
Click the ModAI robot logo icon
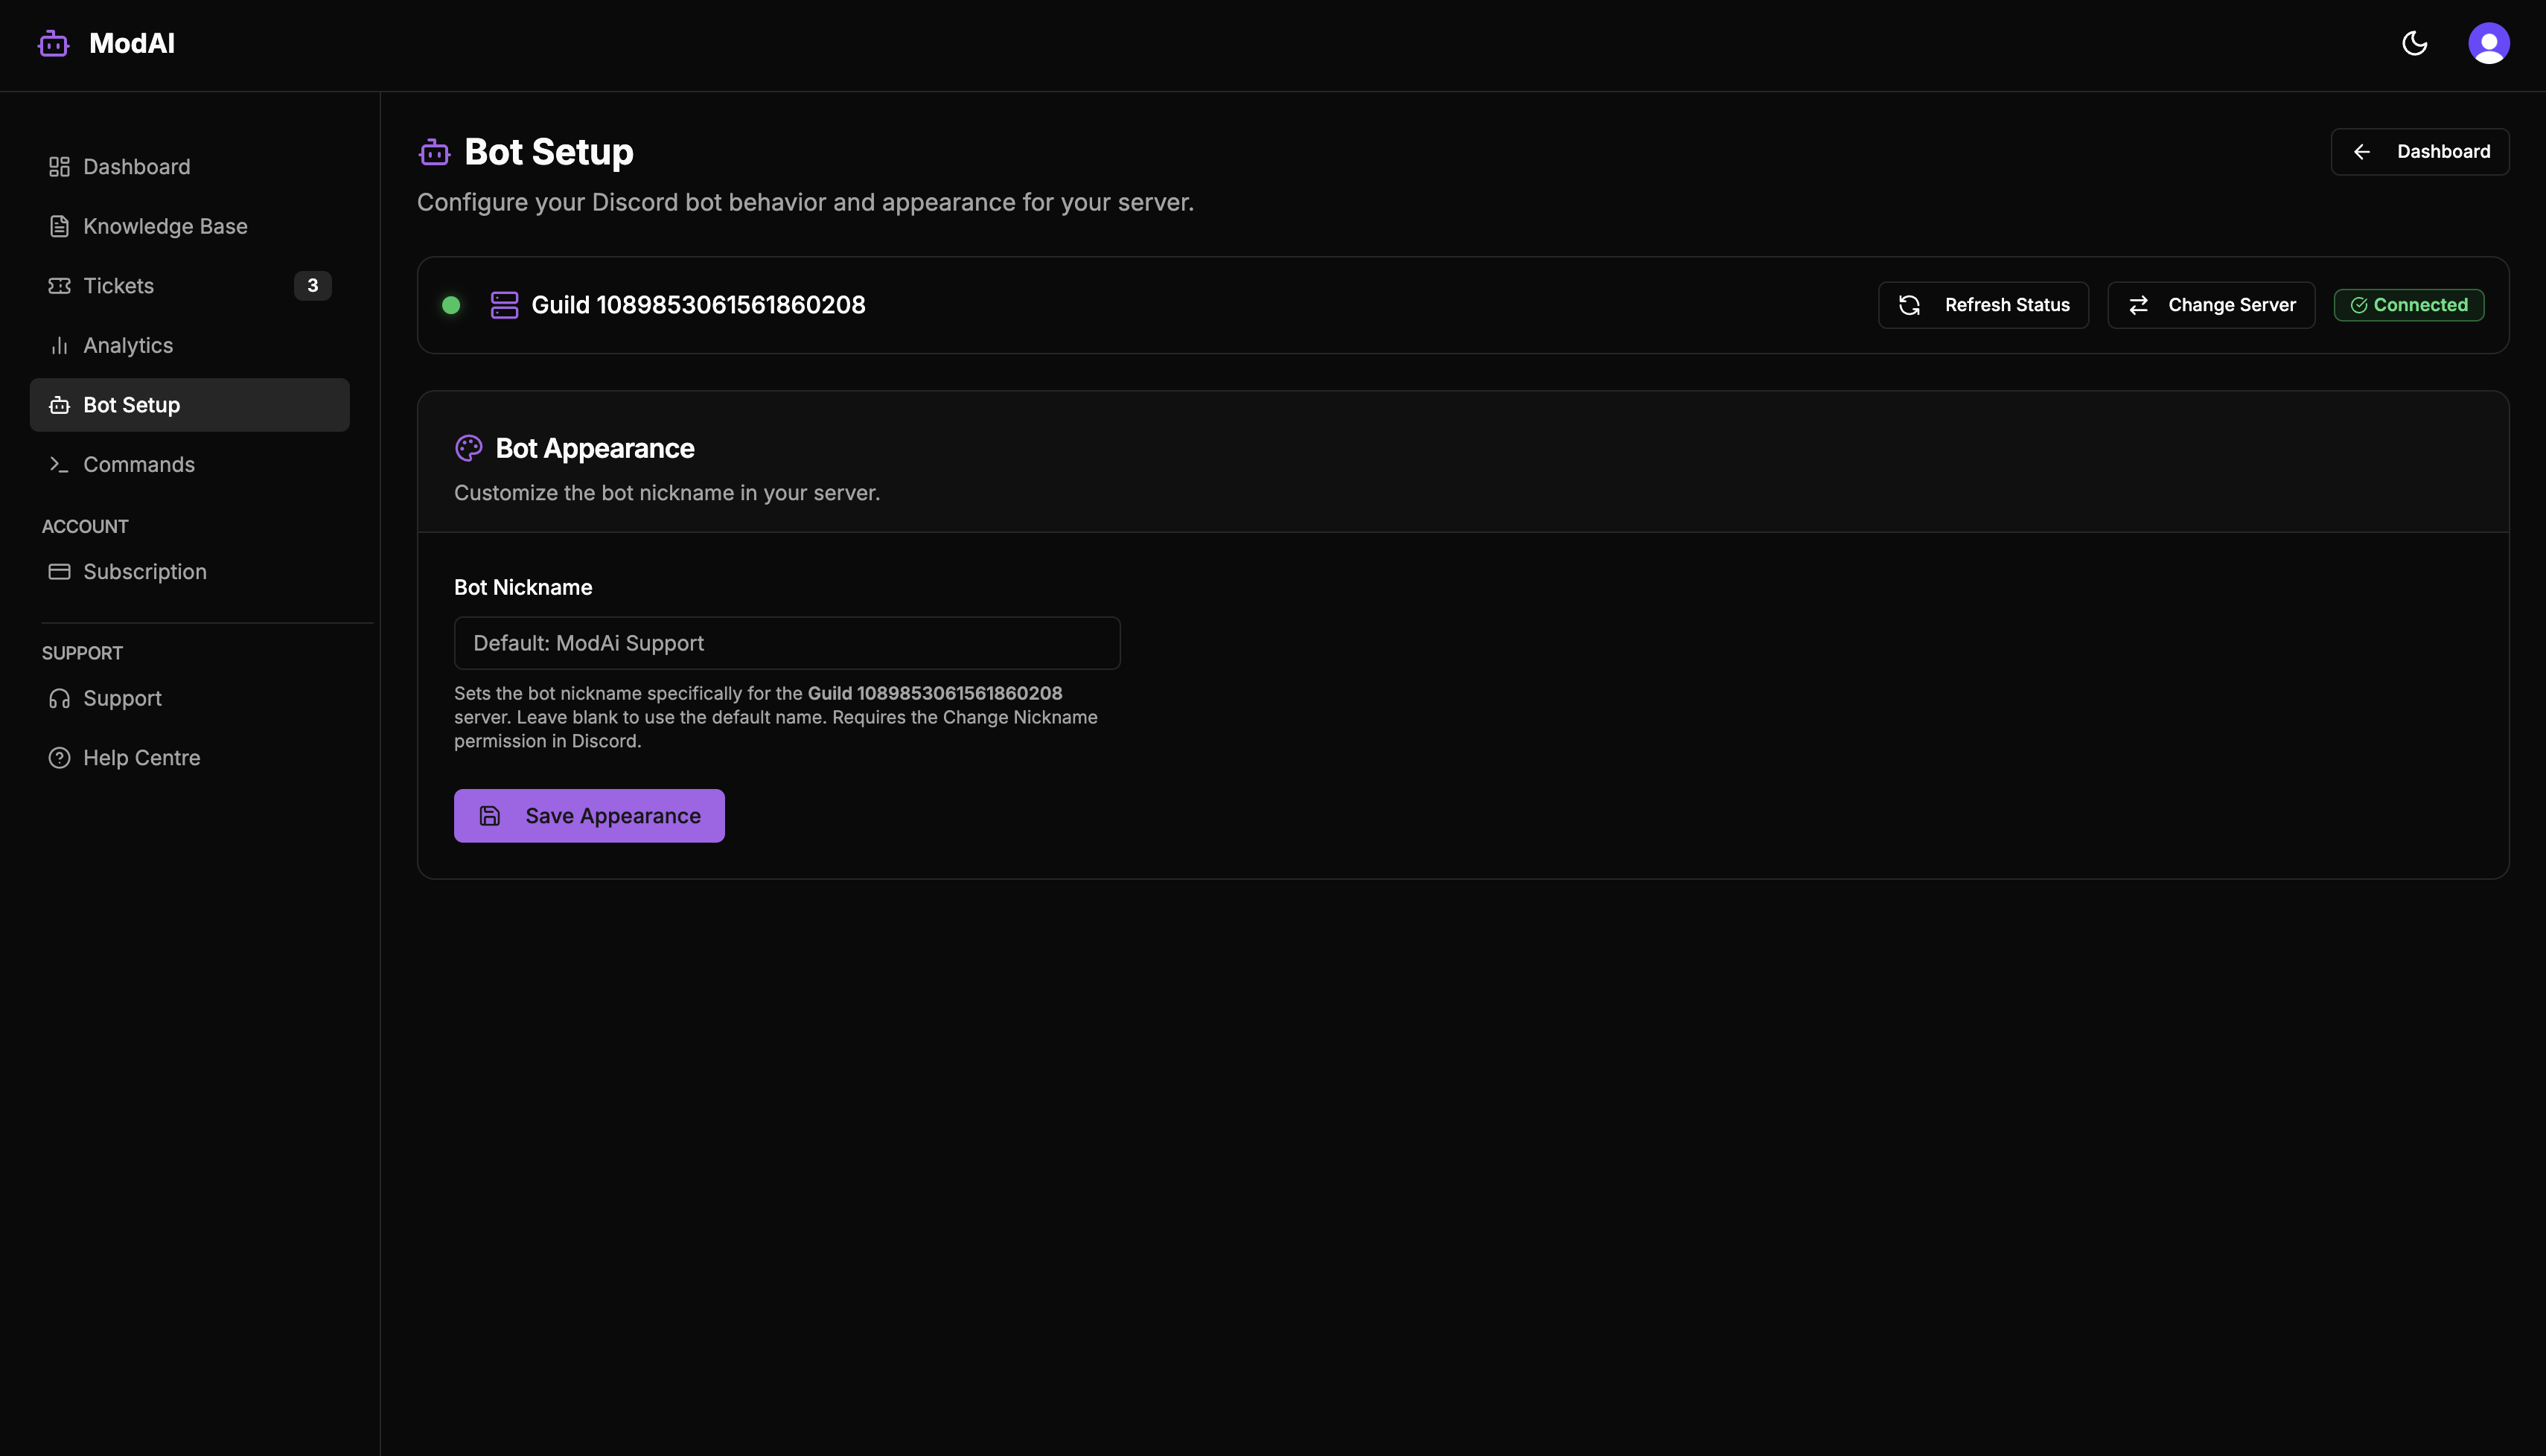pyautogui.click(x=53, y=43)
